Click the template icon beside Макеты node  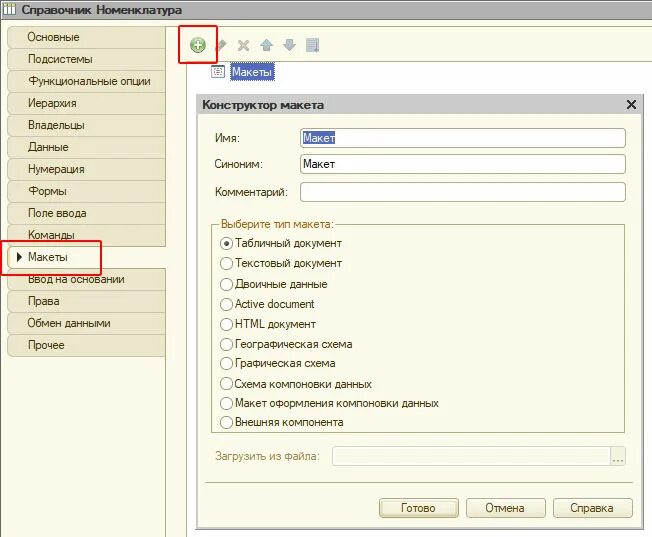(x=218, y=72)
